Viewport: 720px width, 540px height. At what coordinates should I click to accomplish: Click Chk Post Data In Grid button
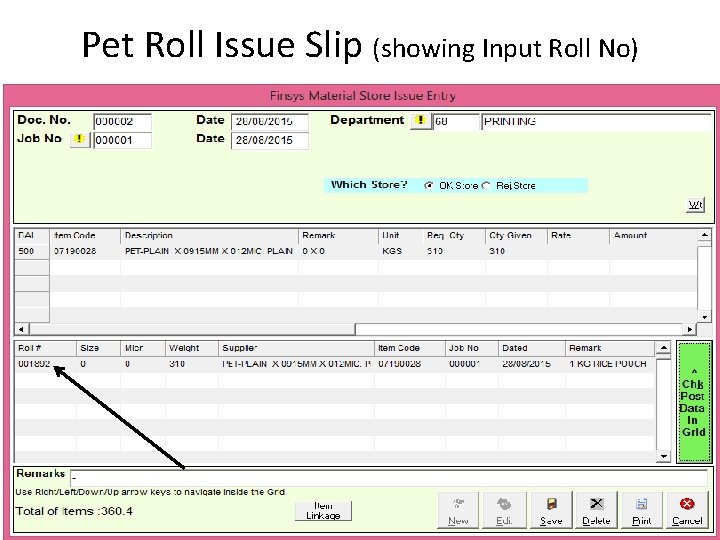[x=693, y=402]
